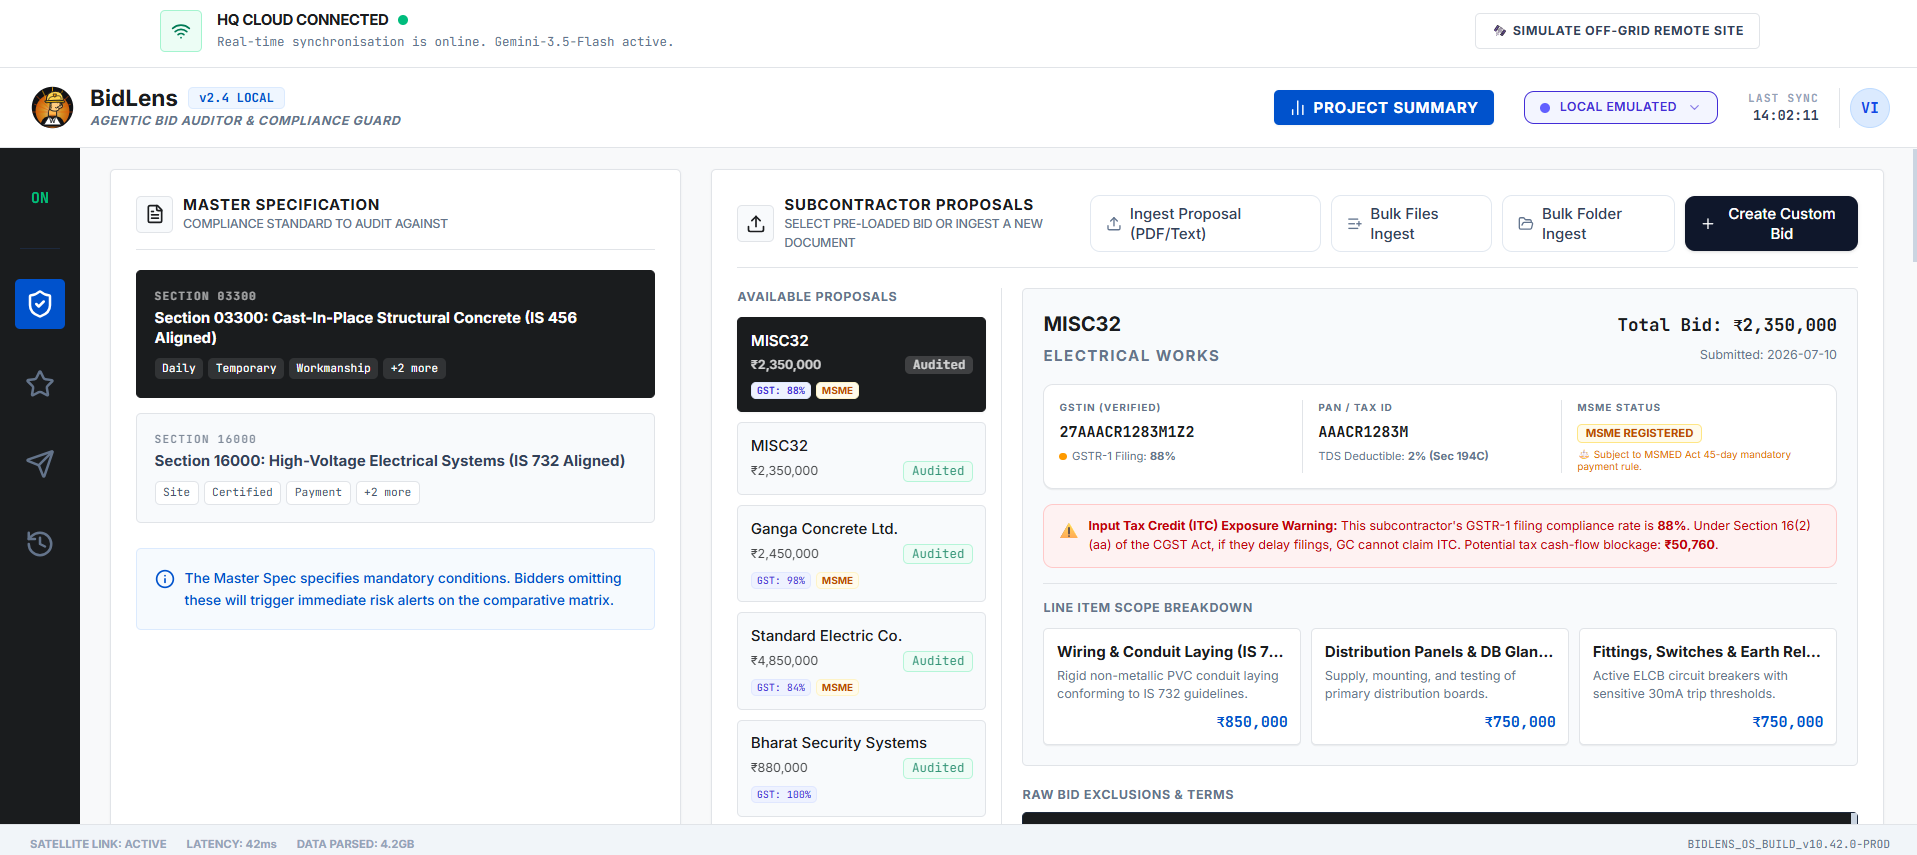Select Section 03300 structural concrete spec card
Viewport: 1917px width, 855px height.
(395, 334)
